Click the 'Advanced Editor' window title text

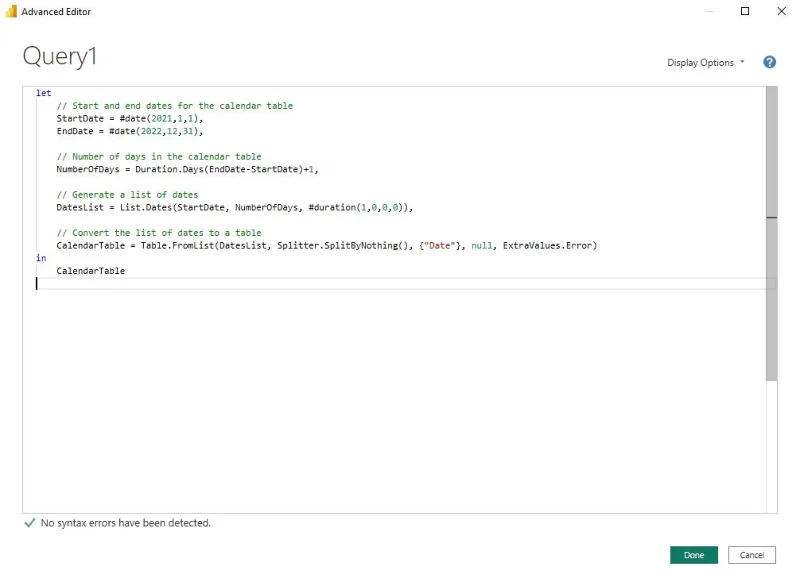(x=56, y=11)
